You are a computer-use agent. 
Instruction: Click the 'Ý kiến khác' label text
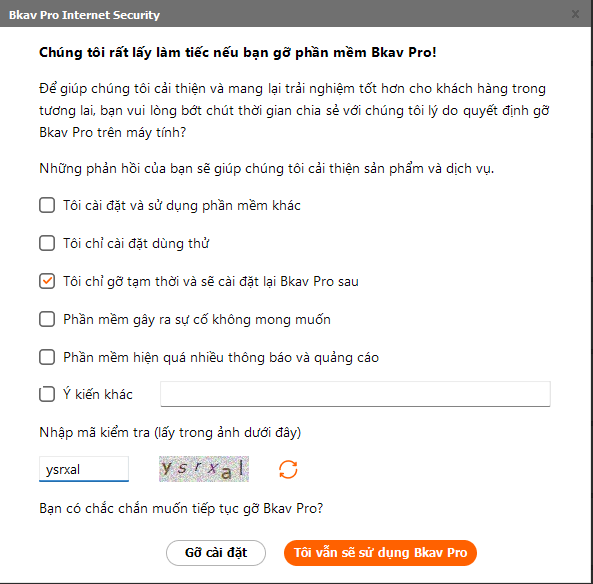(x=98, y=394)
